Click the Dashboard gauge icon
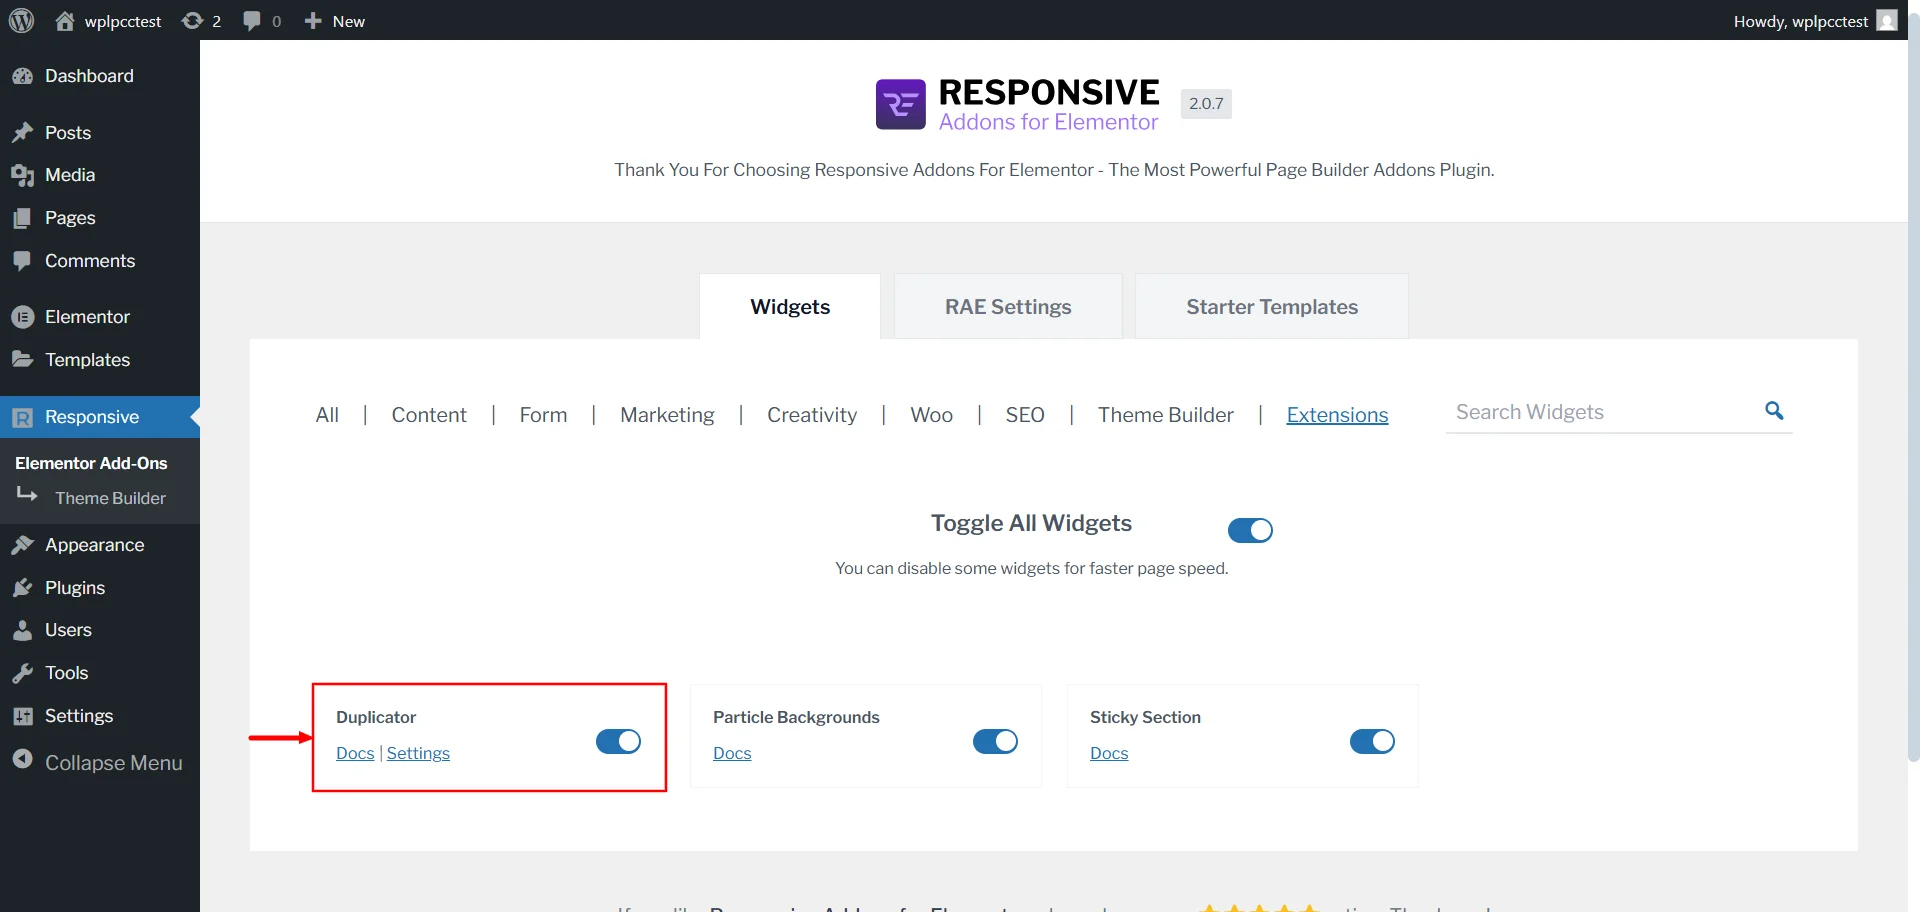 point(23,76)
